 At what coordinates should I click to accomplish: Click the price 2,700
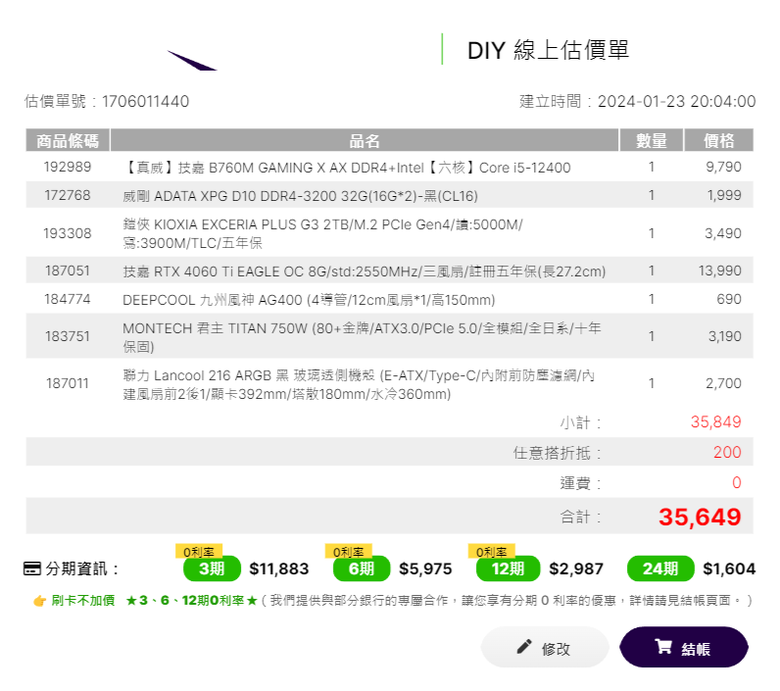point(723,383)
